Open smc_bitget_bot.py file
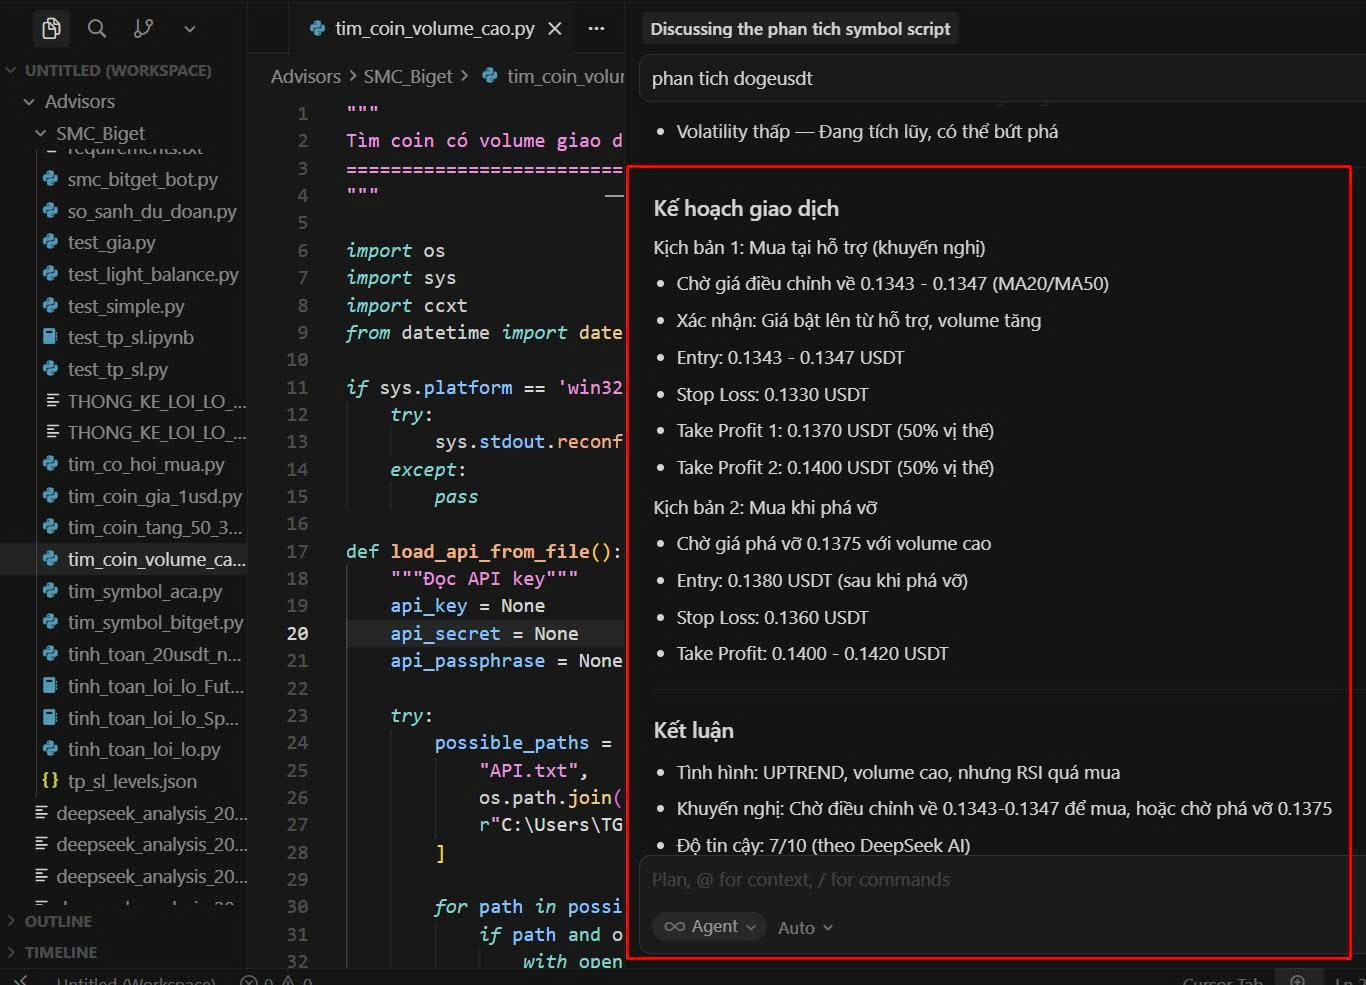1366x985 pixels. [142, 180]
